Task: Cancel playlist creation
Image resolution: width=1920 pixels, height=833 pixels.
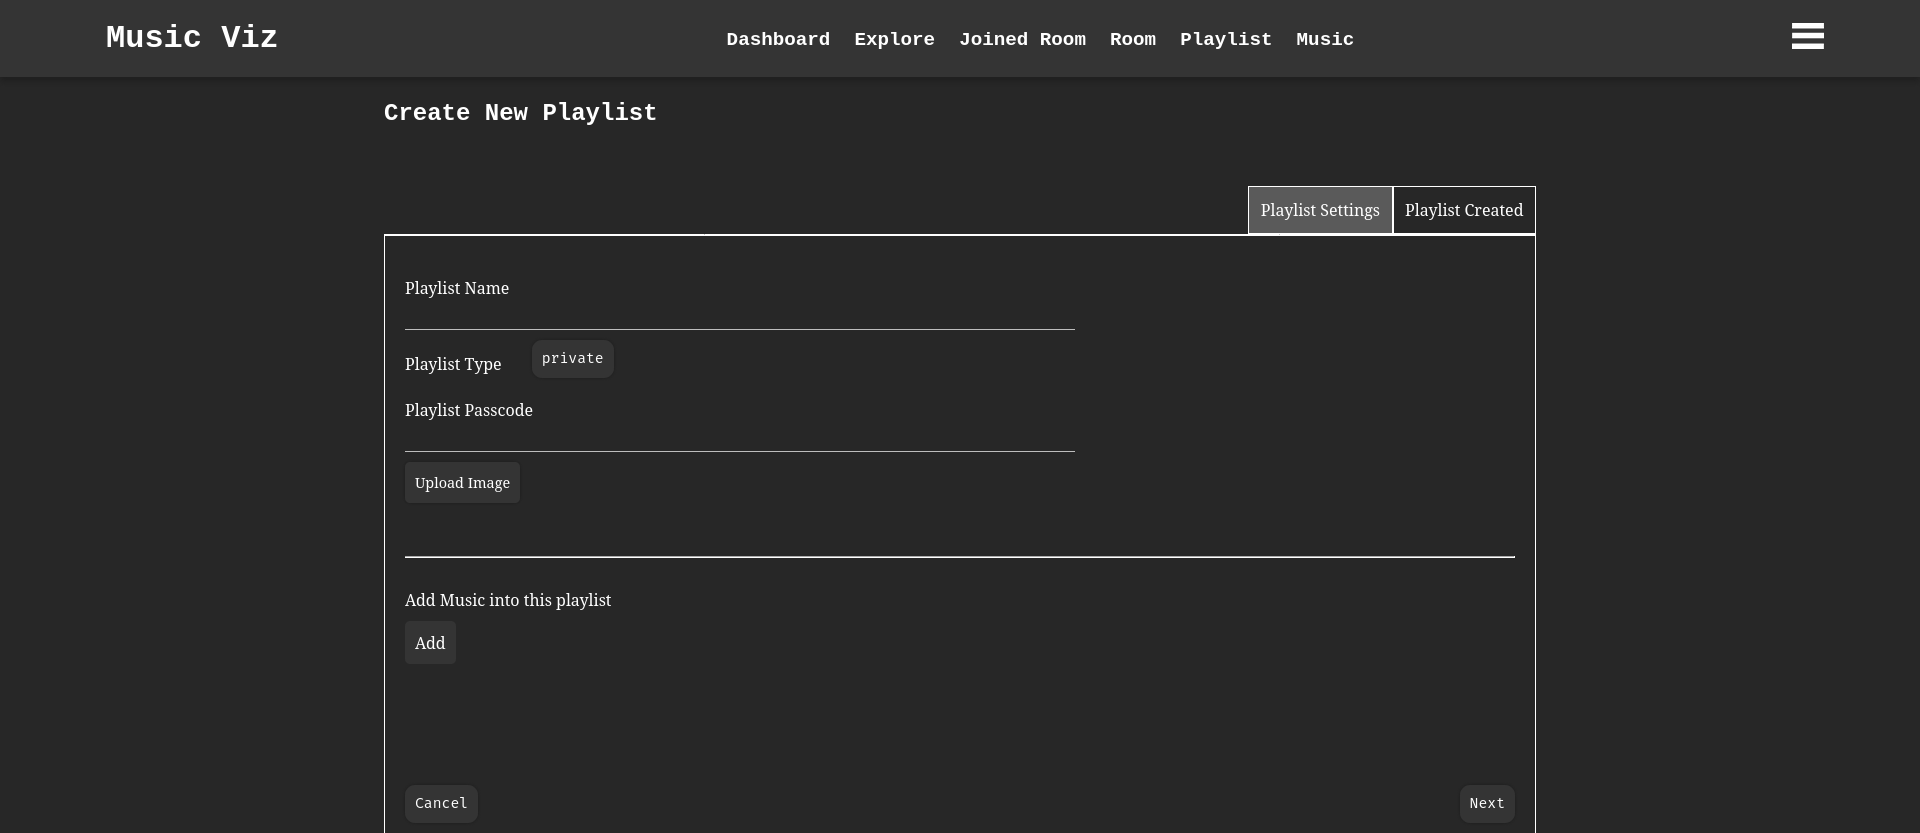Action: coord(441,803)
